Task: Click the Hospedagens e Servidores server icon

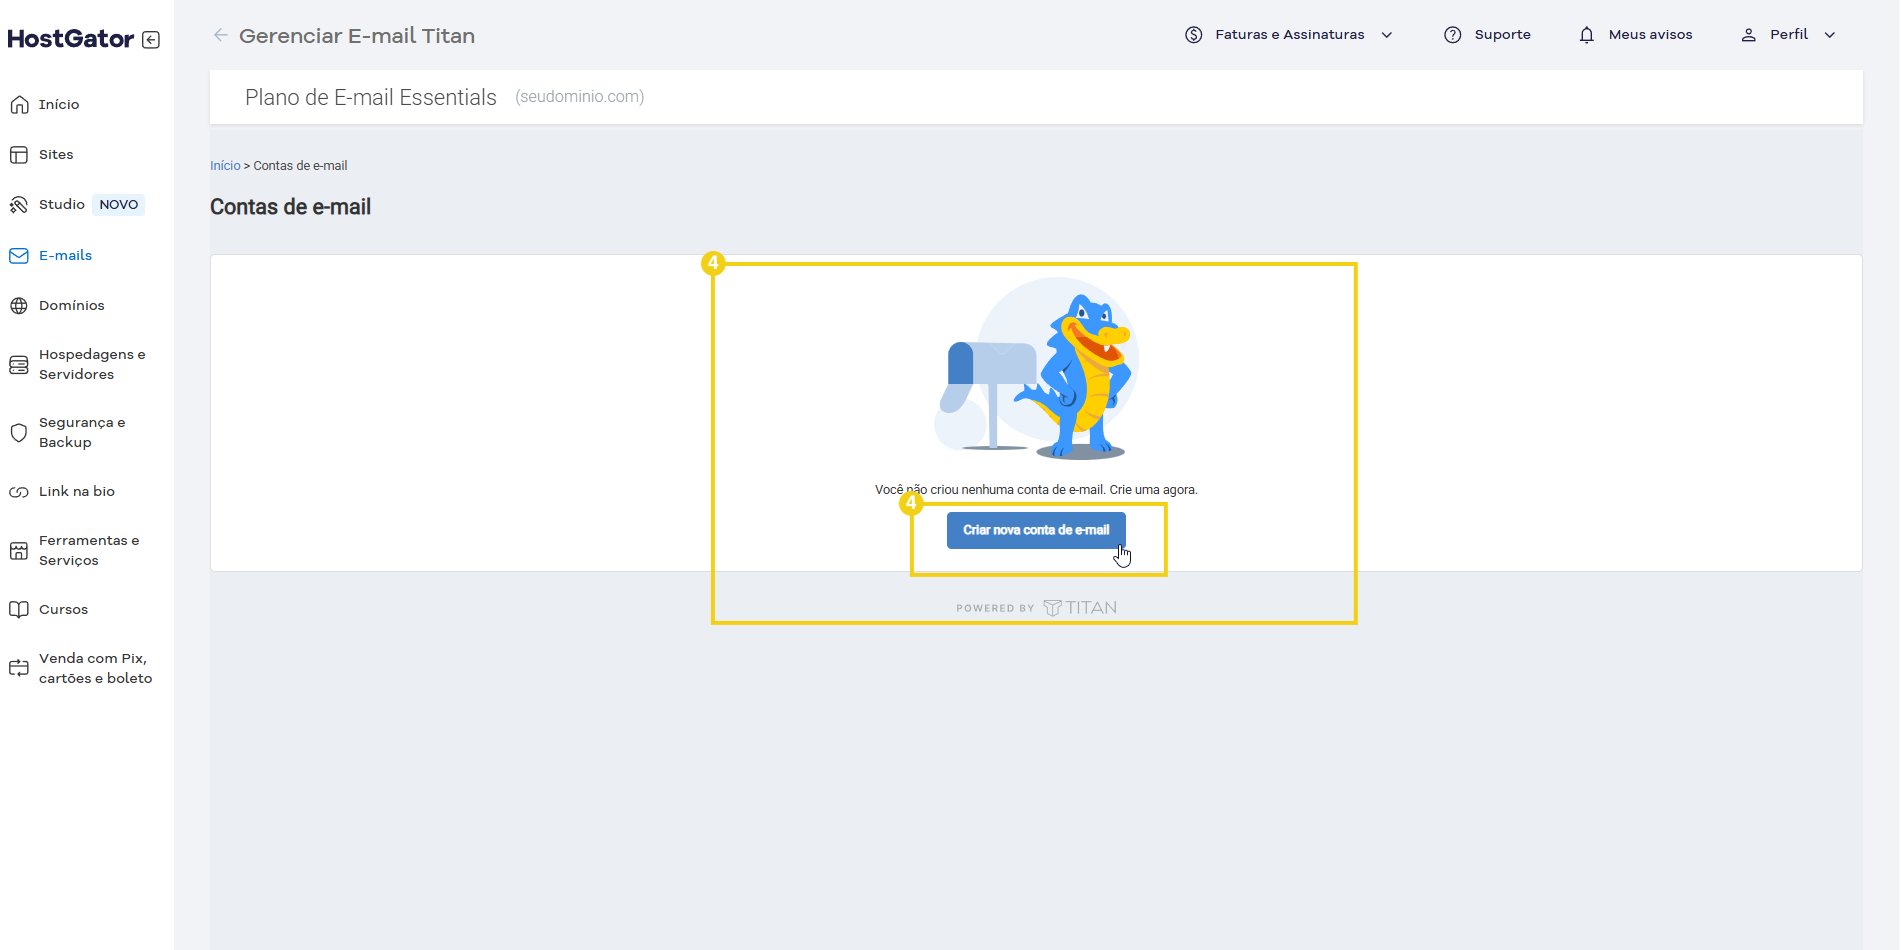Action: click(19, 365)
